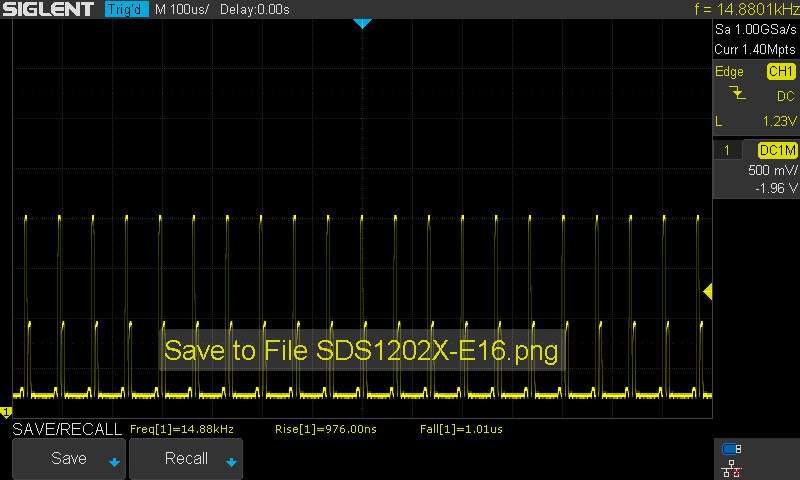Click the Save to File SDS1202X-E16.png message
The image size is (800, 480).
pyautogui.click(x=362, y=350)
